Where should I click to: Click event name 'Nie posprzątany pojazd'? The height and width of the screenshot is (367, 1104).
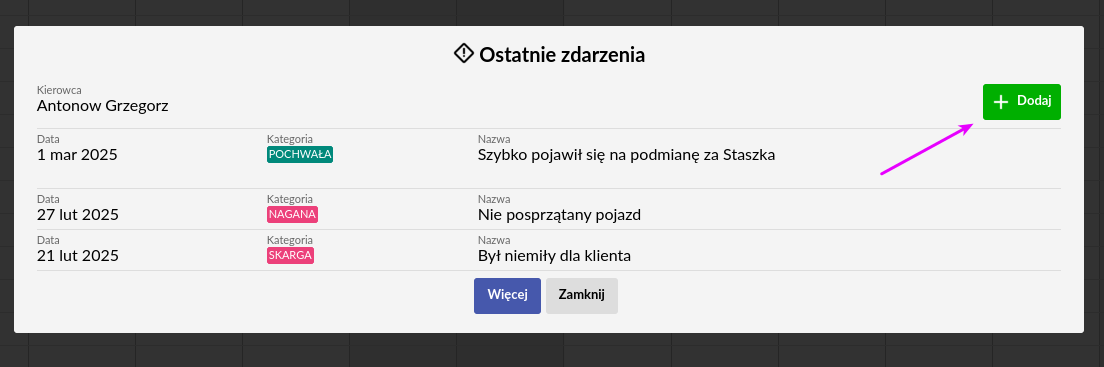pyautogui.click(x=560, y=215)
